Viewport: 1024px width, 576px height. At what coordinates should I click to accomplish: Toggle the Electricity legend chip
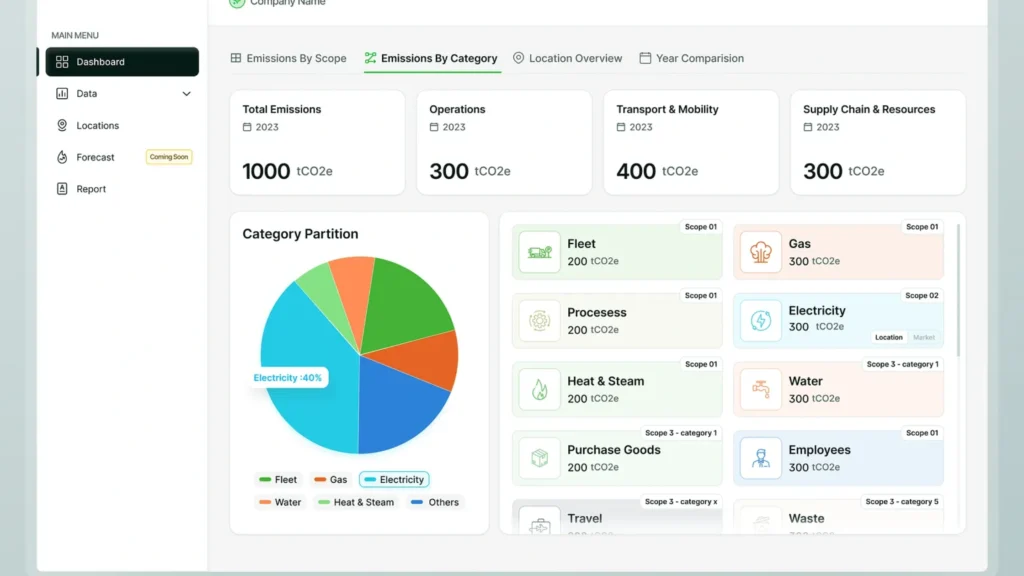pyautogui.click(x=394, y=479)
